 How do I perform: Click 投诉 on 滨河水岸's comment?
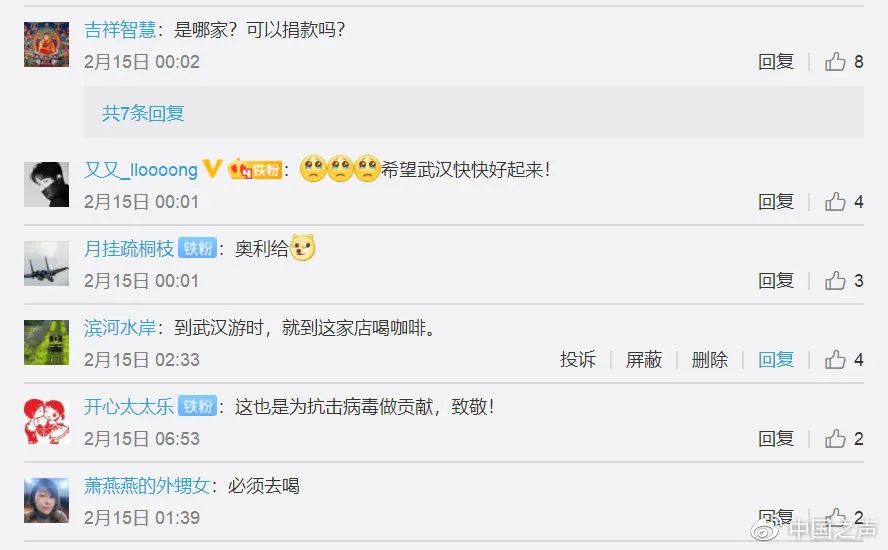(578, 359)
